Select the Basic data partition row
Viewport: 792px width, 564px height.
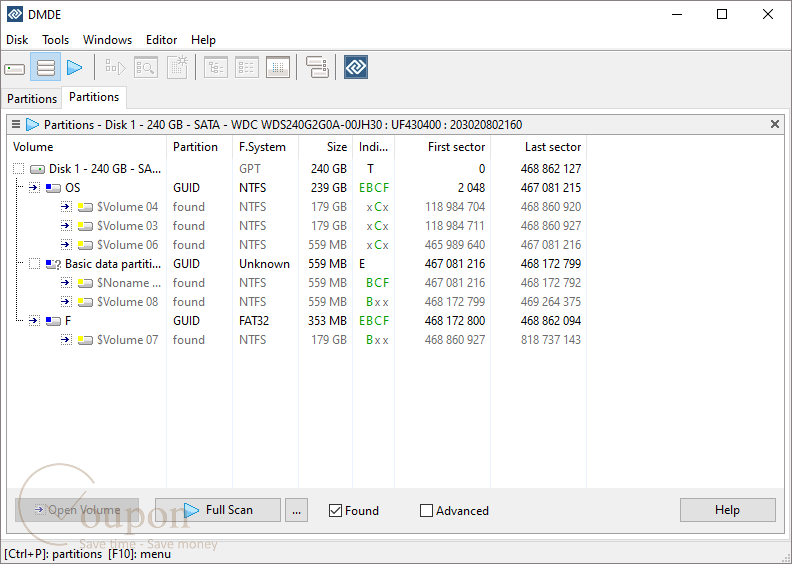(297, 264)
